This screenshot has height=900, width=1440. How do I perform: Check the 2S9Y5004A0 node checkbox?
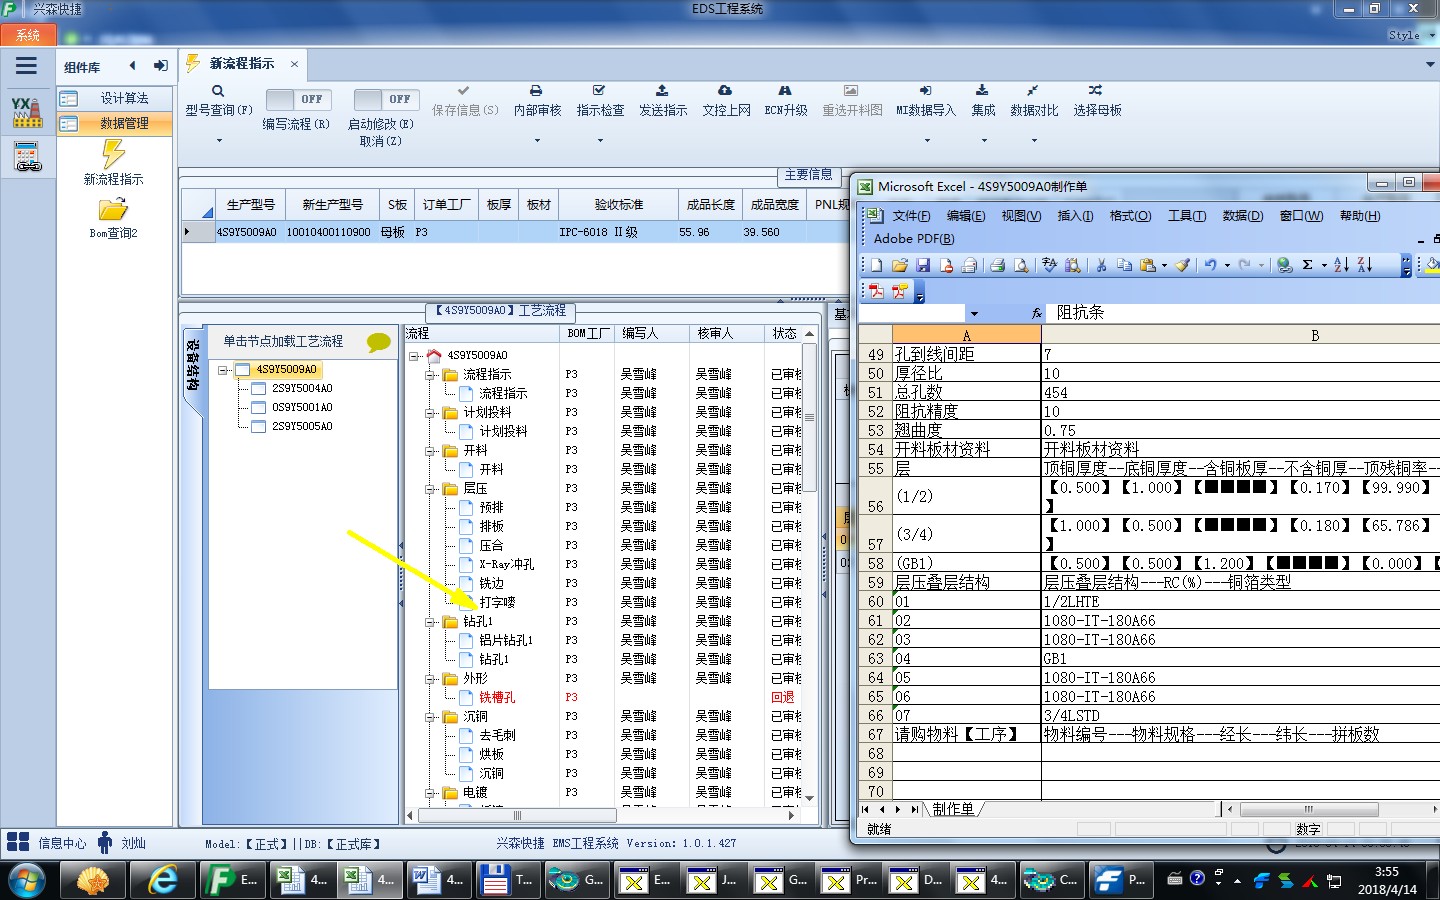pos(258,388)
